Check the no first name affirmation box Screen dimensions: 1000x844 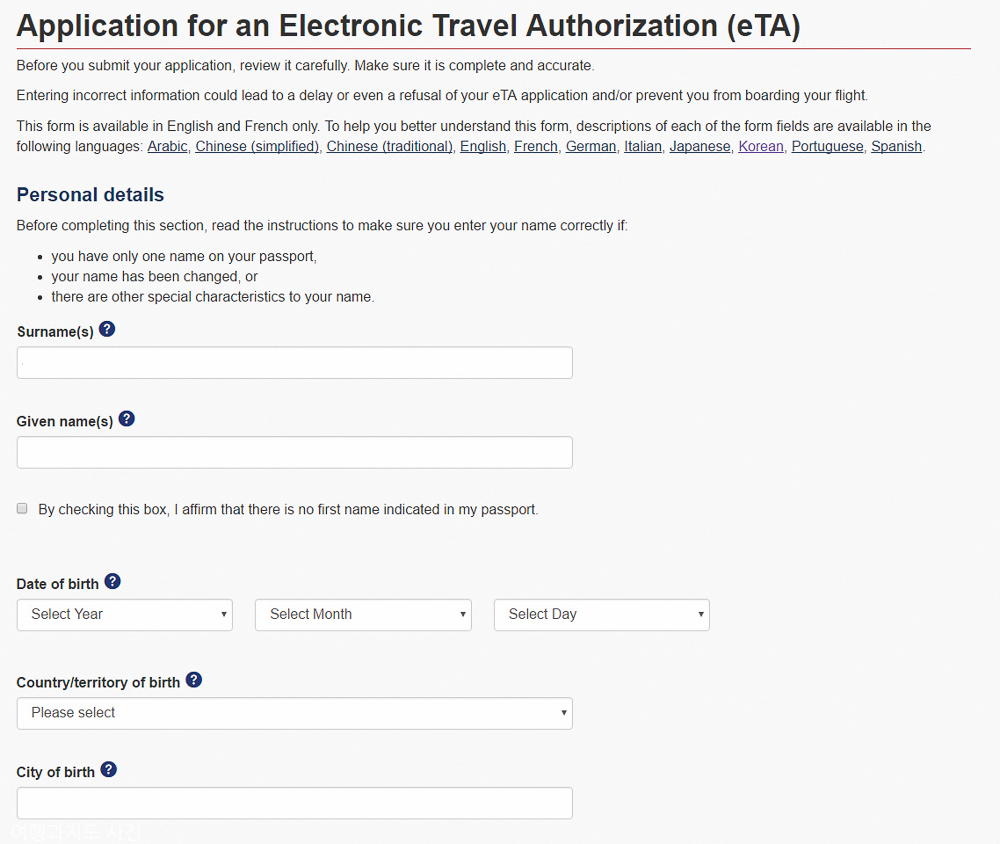[x=22, y=508]
